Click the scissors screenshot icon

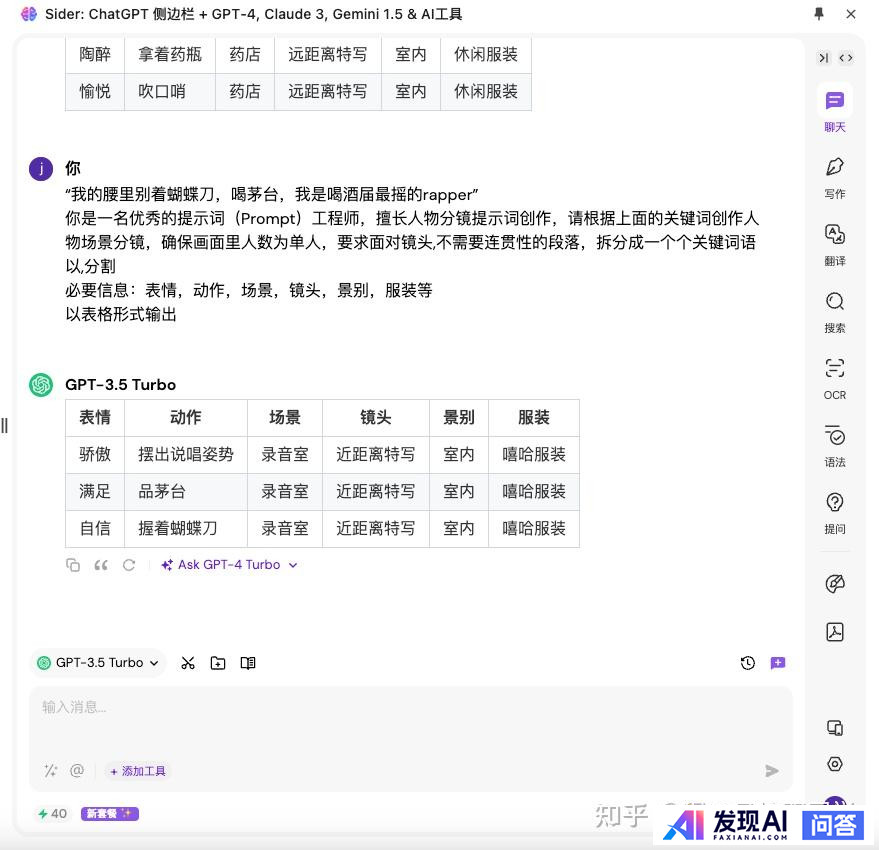[188, 663]
